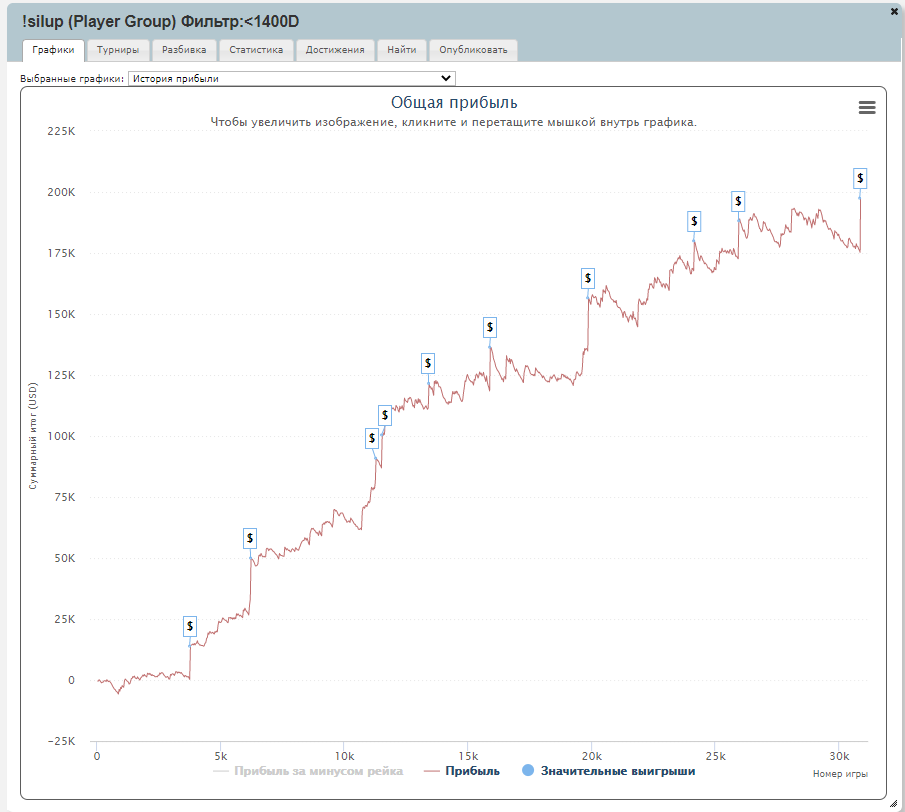Click the dollar marker near 26k games
Image resolution: width=905 pixels, height=812 pixels.
(x=738, y=201)
